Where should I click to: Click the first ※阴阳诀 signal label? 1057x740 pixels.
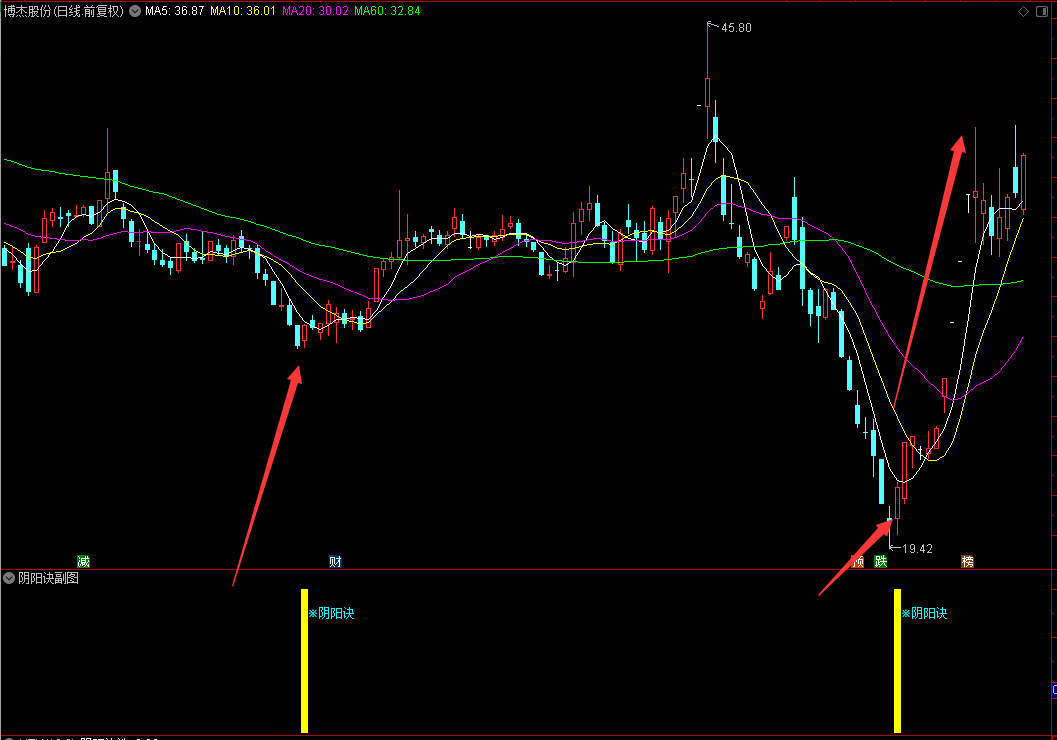[x=331, y=613]
